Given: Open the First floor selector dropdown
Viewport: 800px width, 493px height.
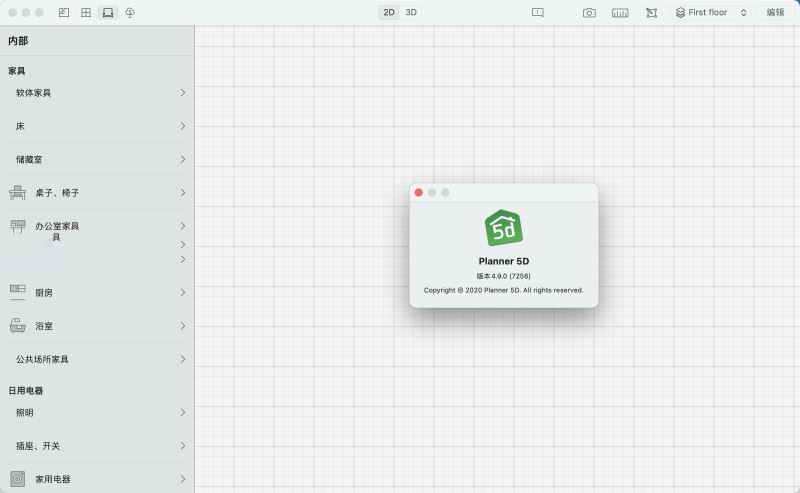Looking at the screenshot, I should coord(711,13).
